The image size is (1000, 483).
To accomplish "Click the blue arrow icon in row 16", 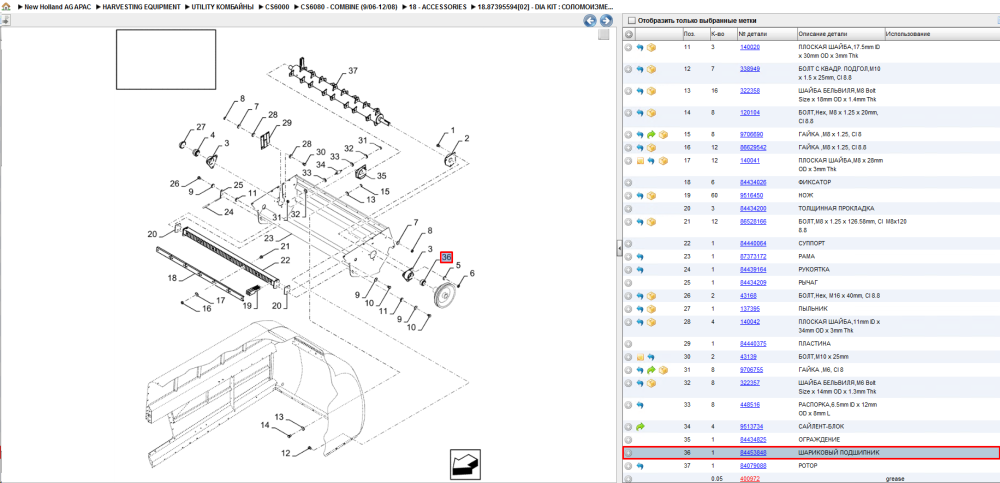I will (640, 148).
